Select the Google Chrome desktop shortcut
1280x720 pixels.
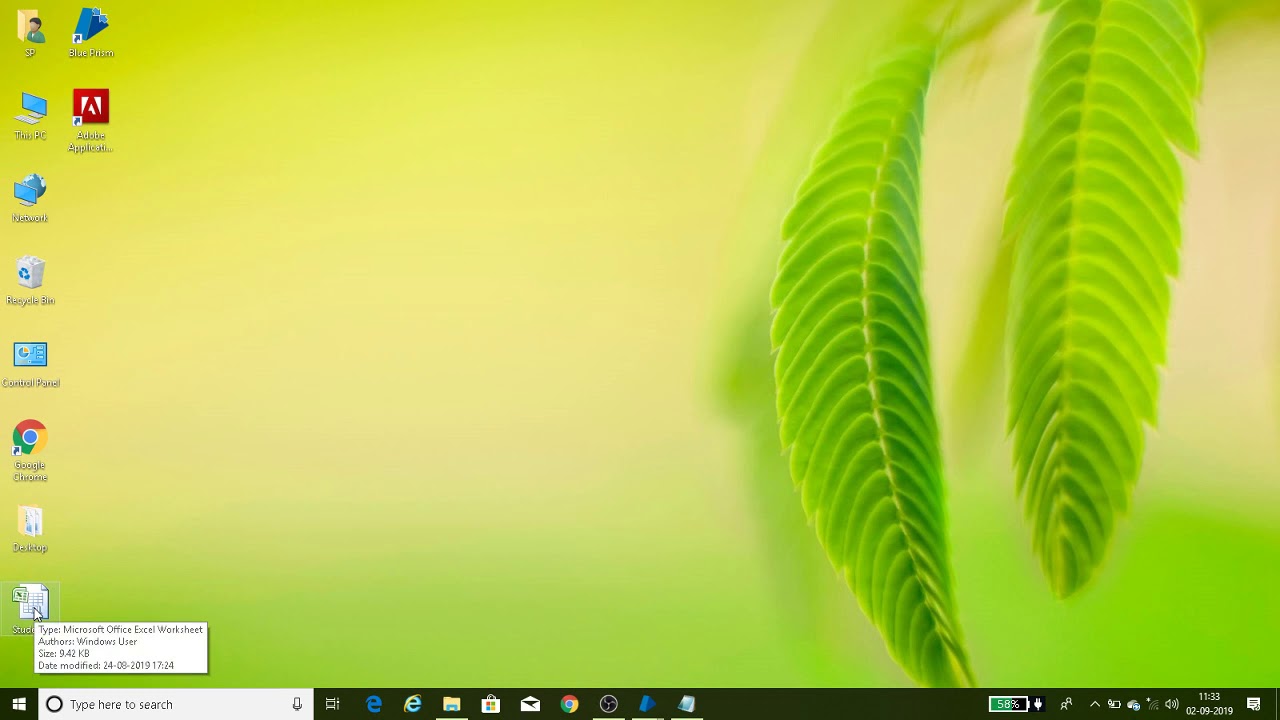pos(30,450)
